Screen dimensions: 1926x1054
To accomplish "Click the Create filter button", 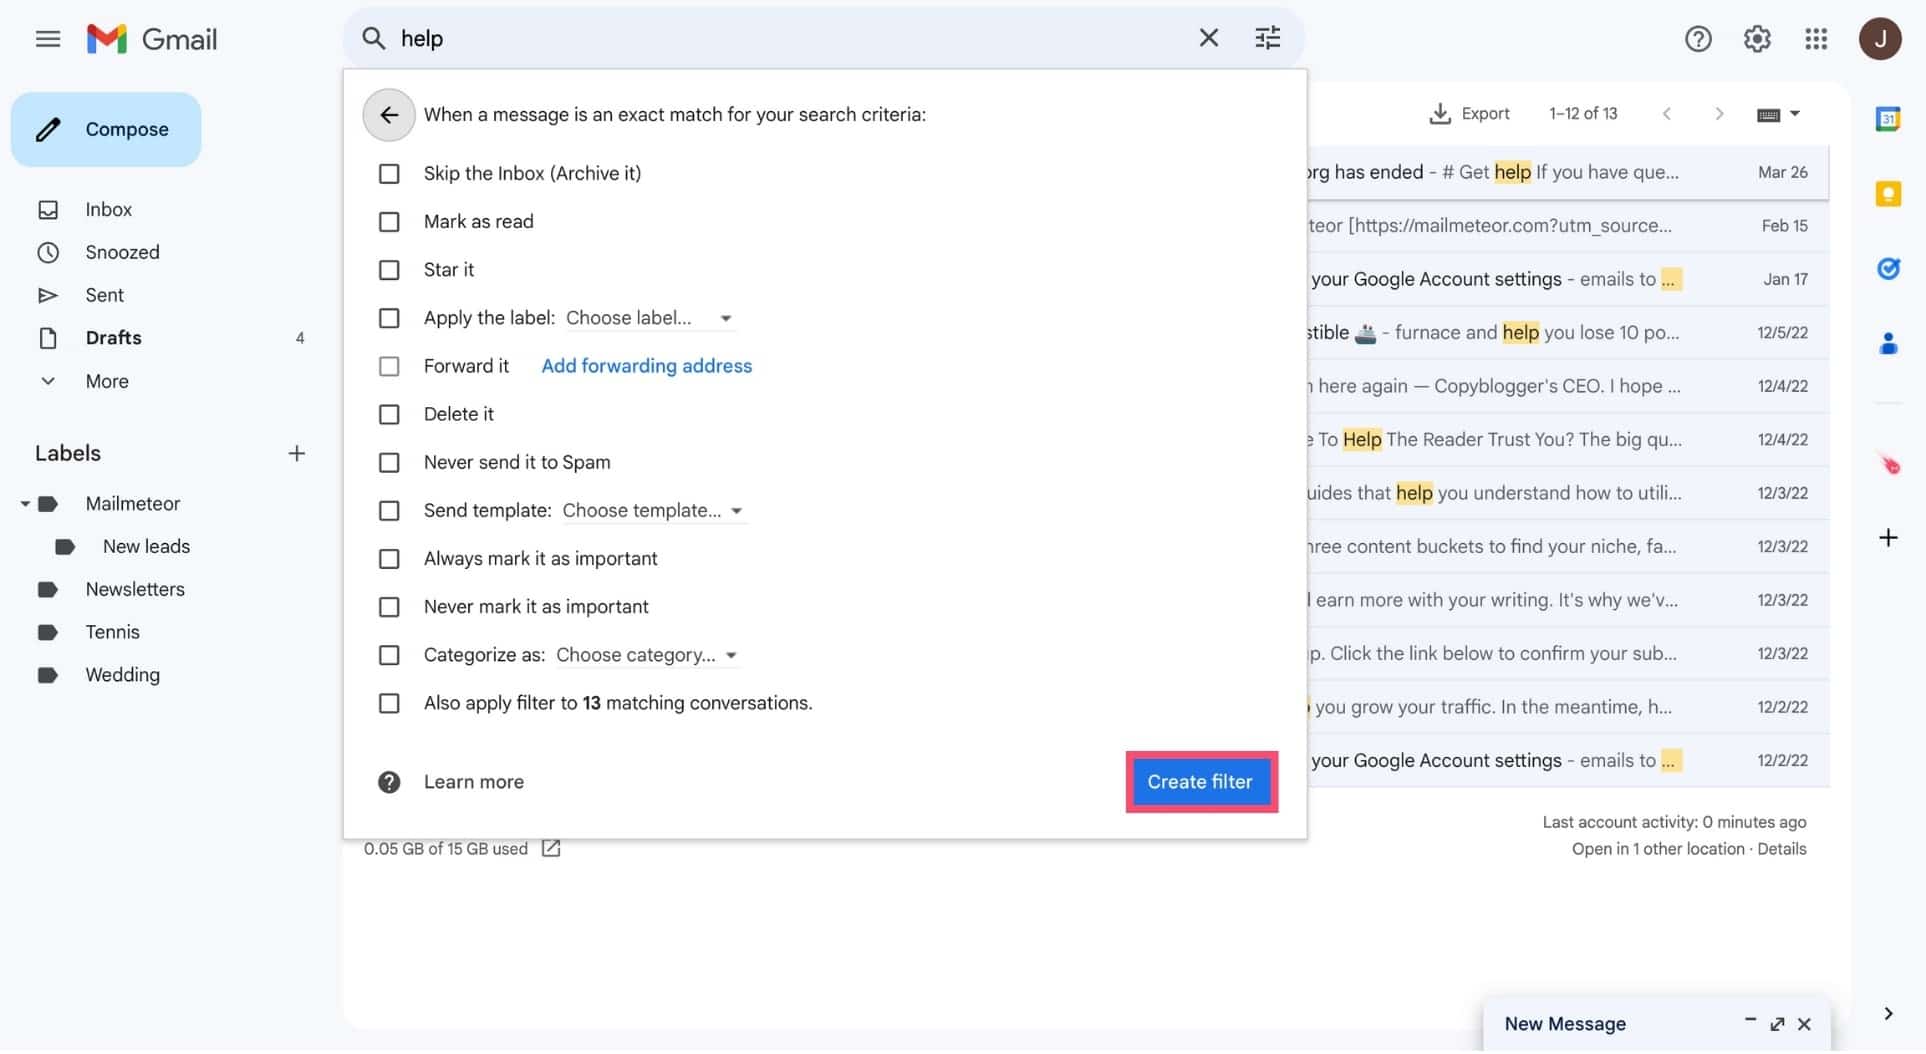I will [x=1200, y=782].
